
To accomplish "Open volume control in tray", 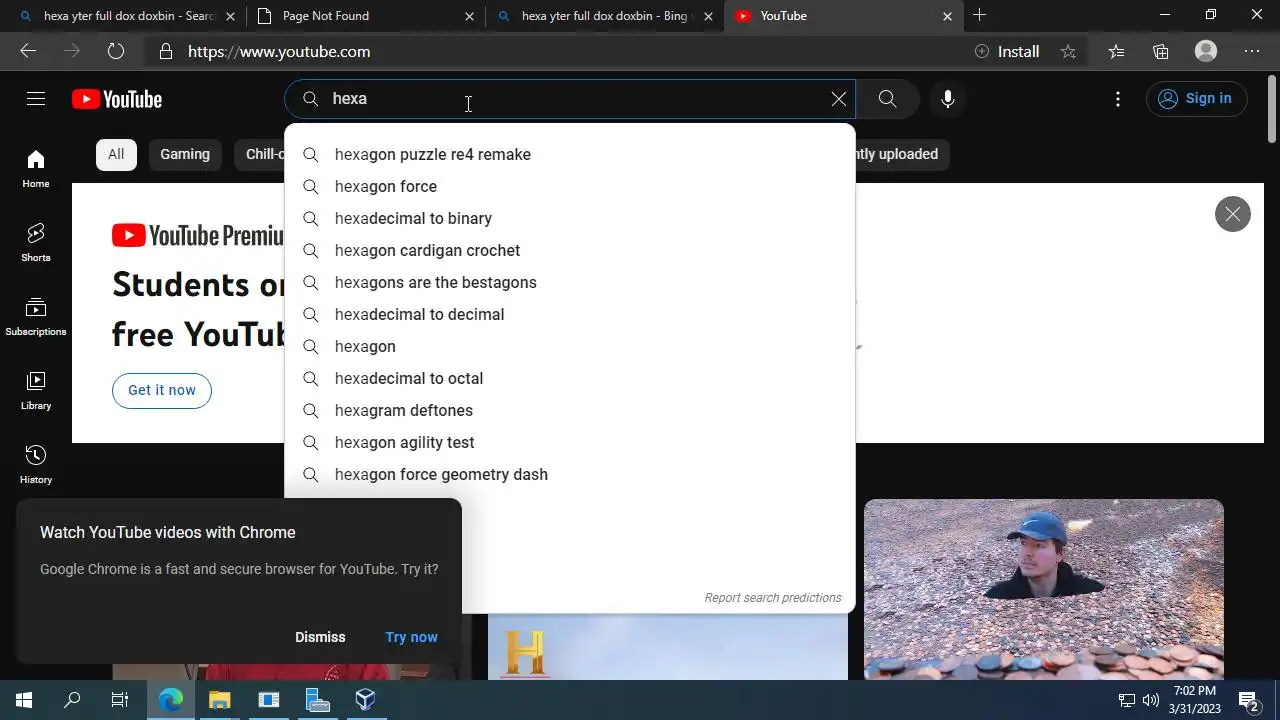I will coord(1151,700).
